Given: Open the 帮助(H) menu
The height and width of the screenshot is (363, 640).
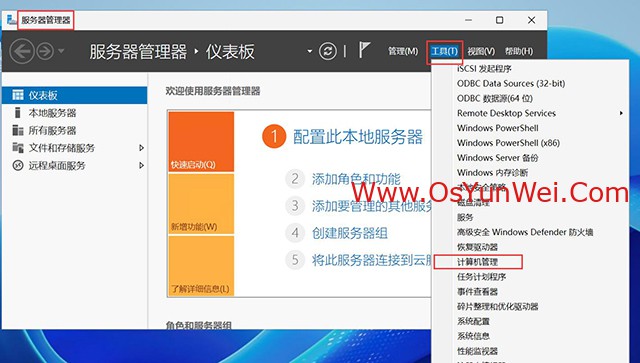Looking at the screenshot, I should pyautogui.click(x=519, y=51).
